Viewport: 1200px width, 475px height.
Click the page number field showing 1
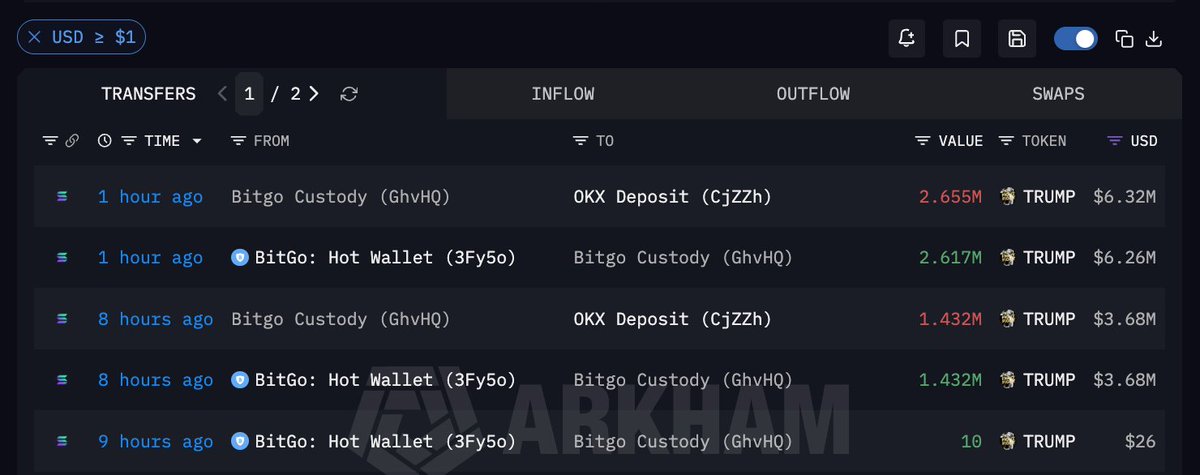tap(249, 94)
